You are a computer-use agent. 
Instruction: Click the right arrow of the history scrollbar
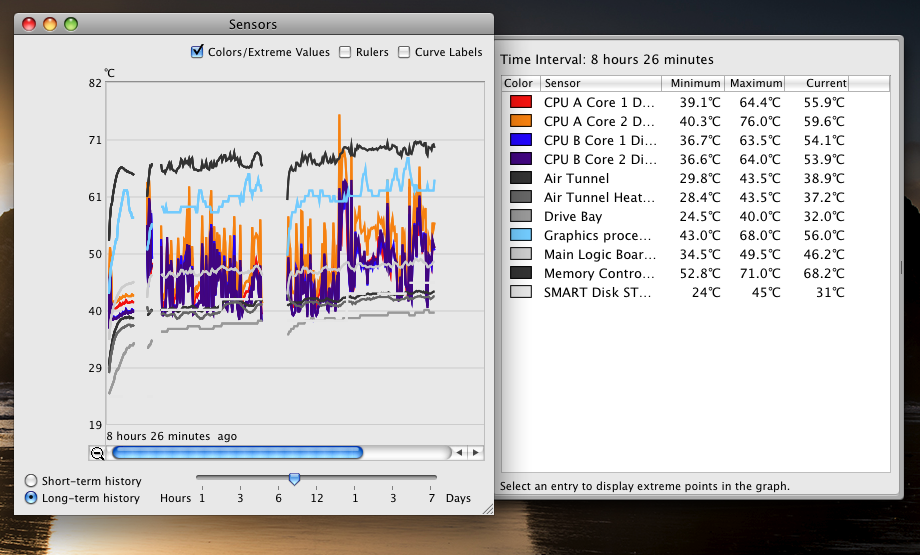476,452
